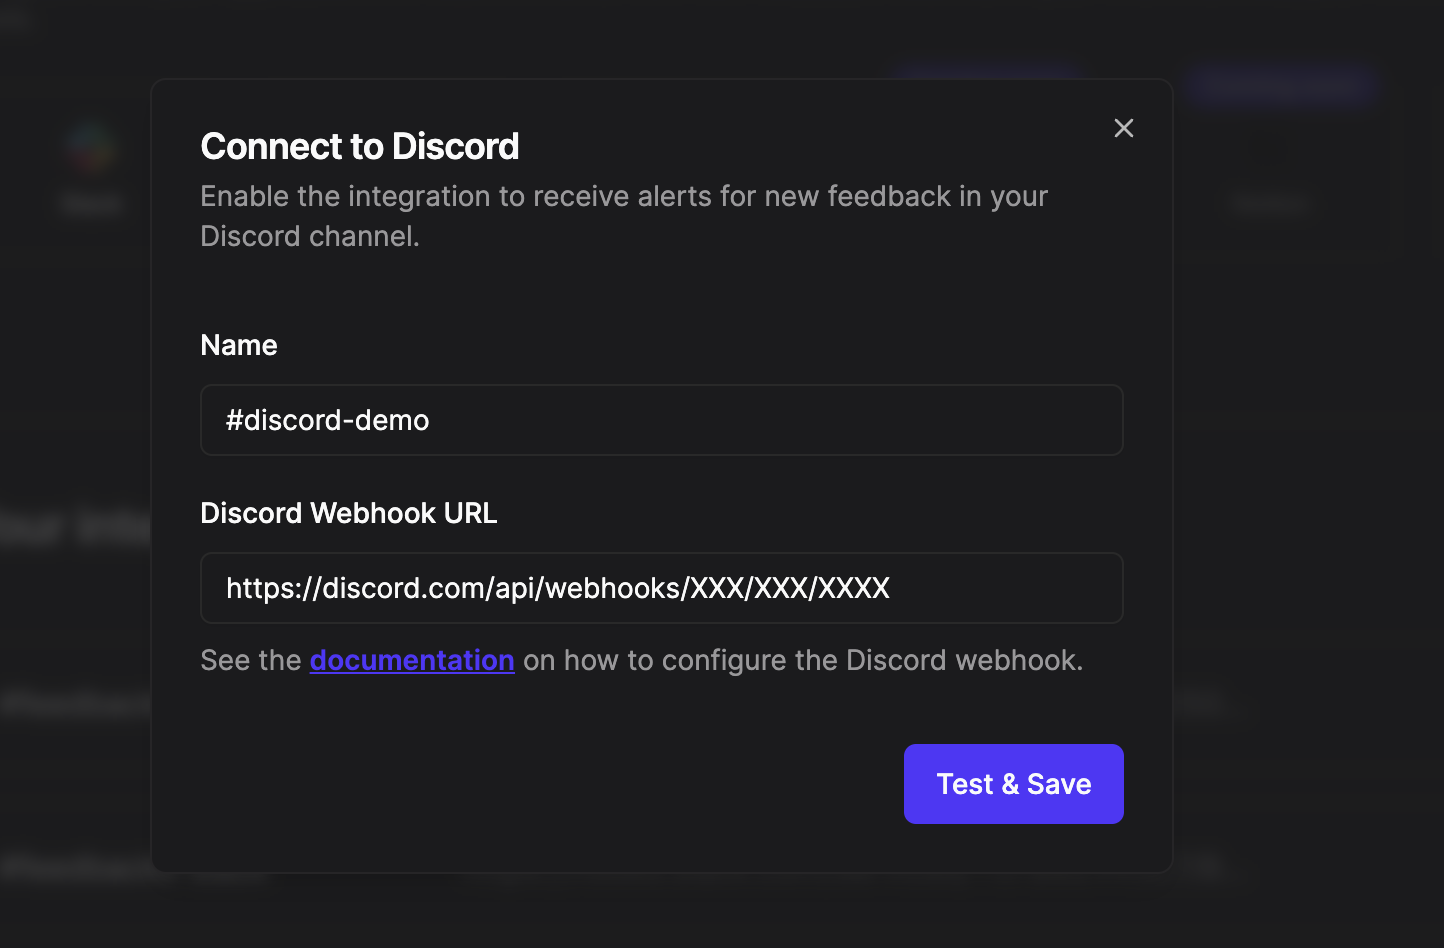Save the Discord connection via Test & Save
Viewport: 1444px width, 948px height.
pos(1013,784)
